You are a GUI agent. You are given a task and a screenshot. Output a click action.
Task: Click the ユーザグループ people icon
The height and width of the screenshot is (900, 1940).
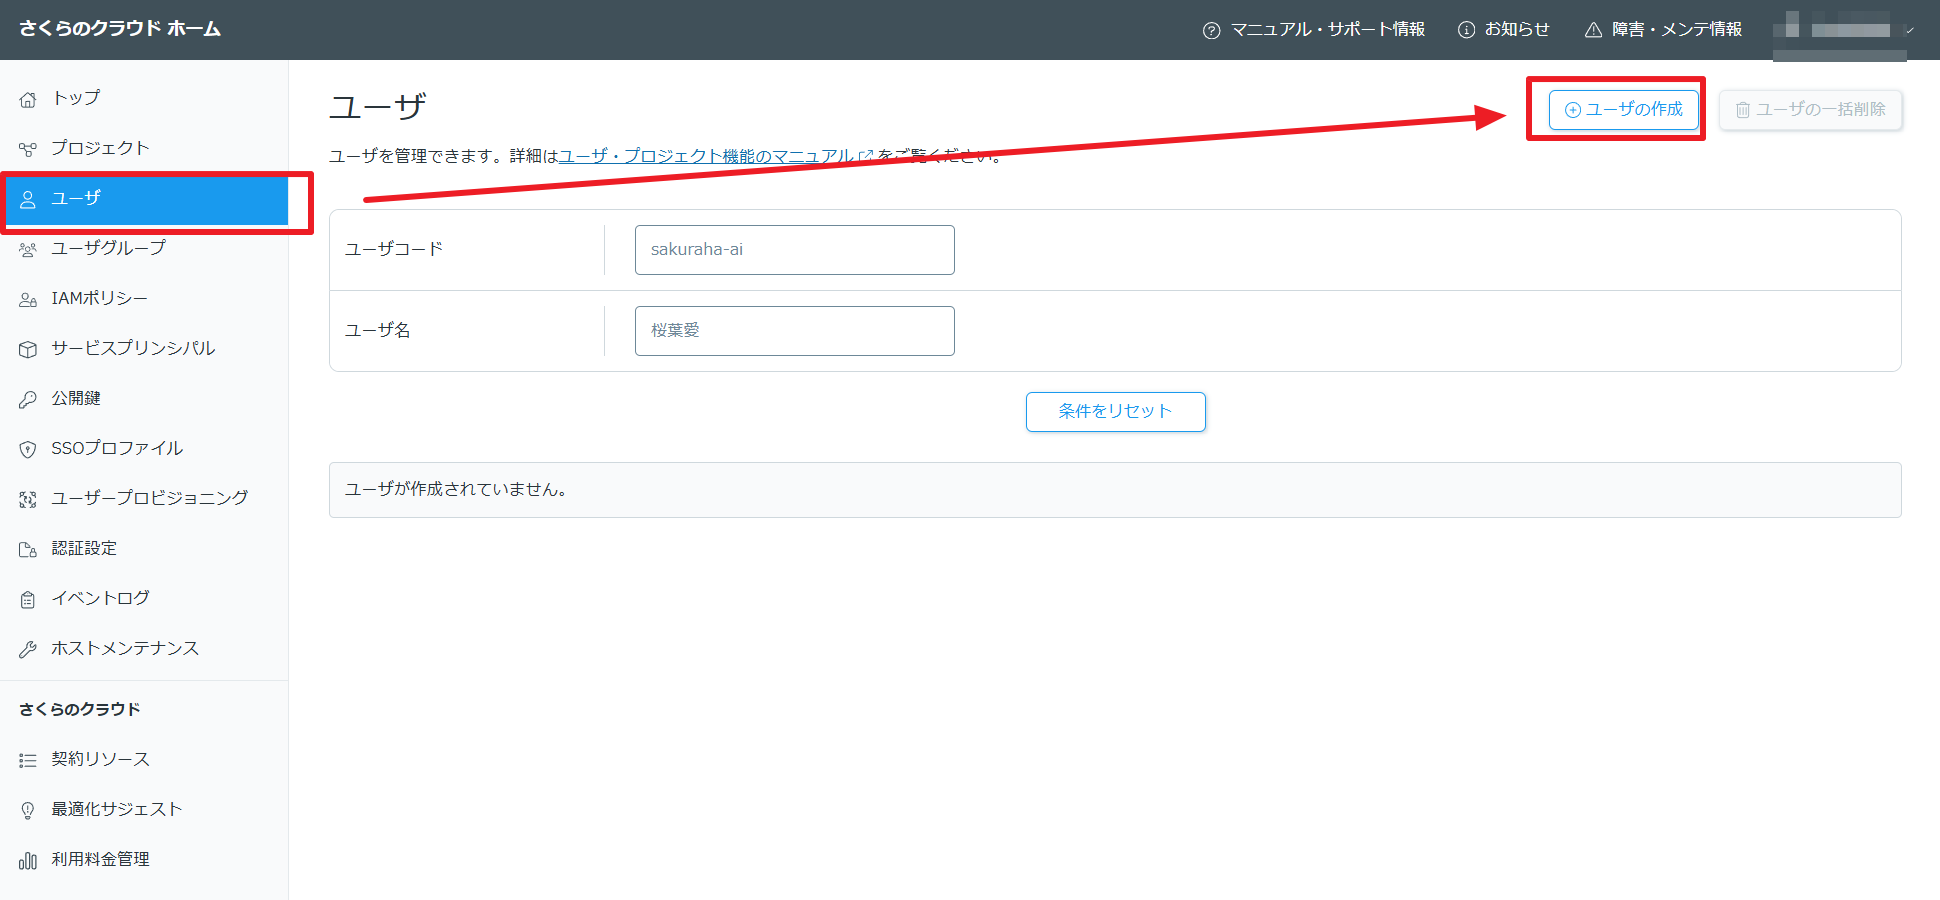tap(28, 249)
